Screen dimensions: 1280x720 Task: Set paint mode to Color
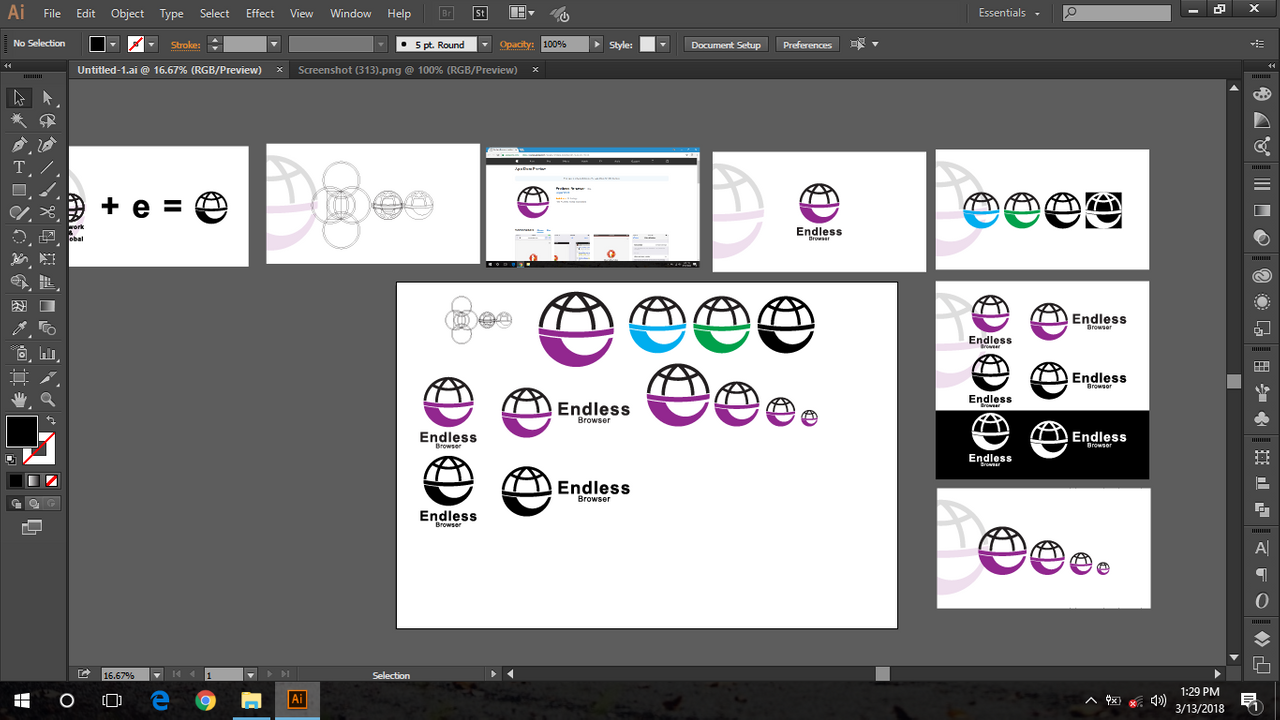[15, 480]
